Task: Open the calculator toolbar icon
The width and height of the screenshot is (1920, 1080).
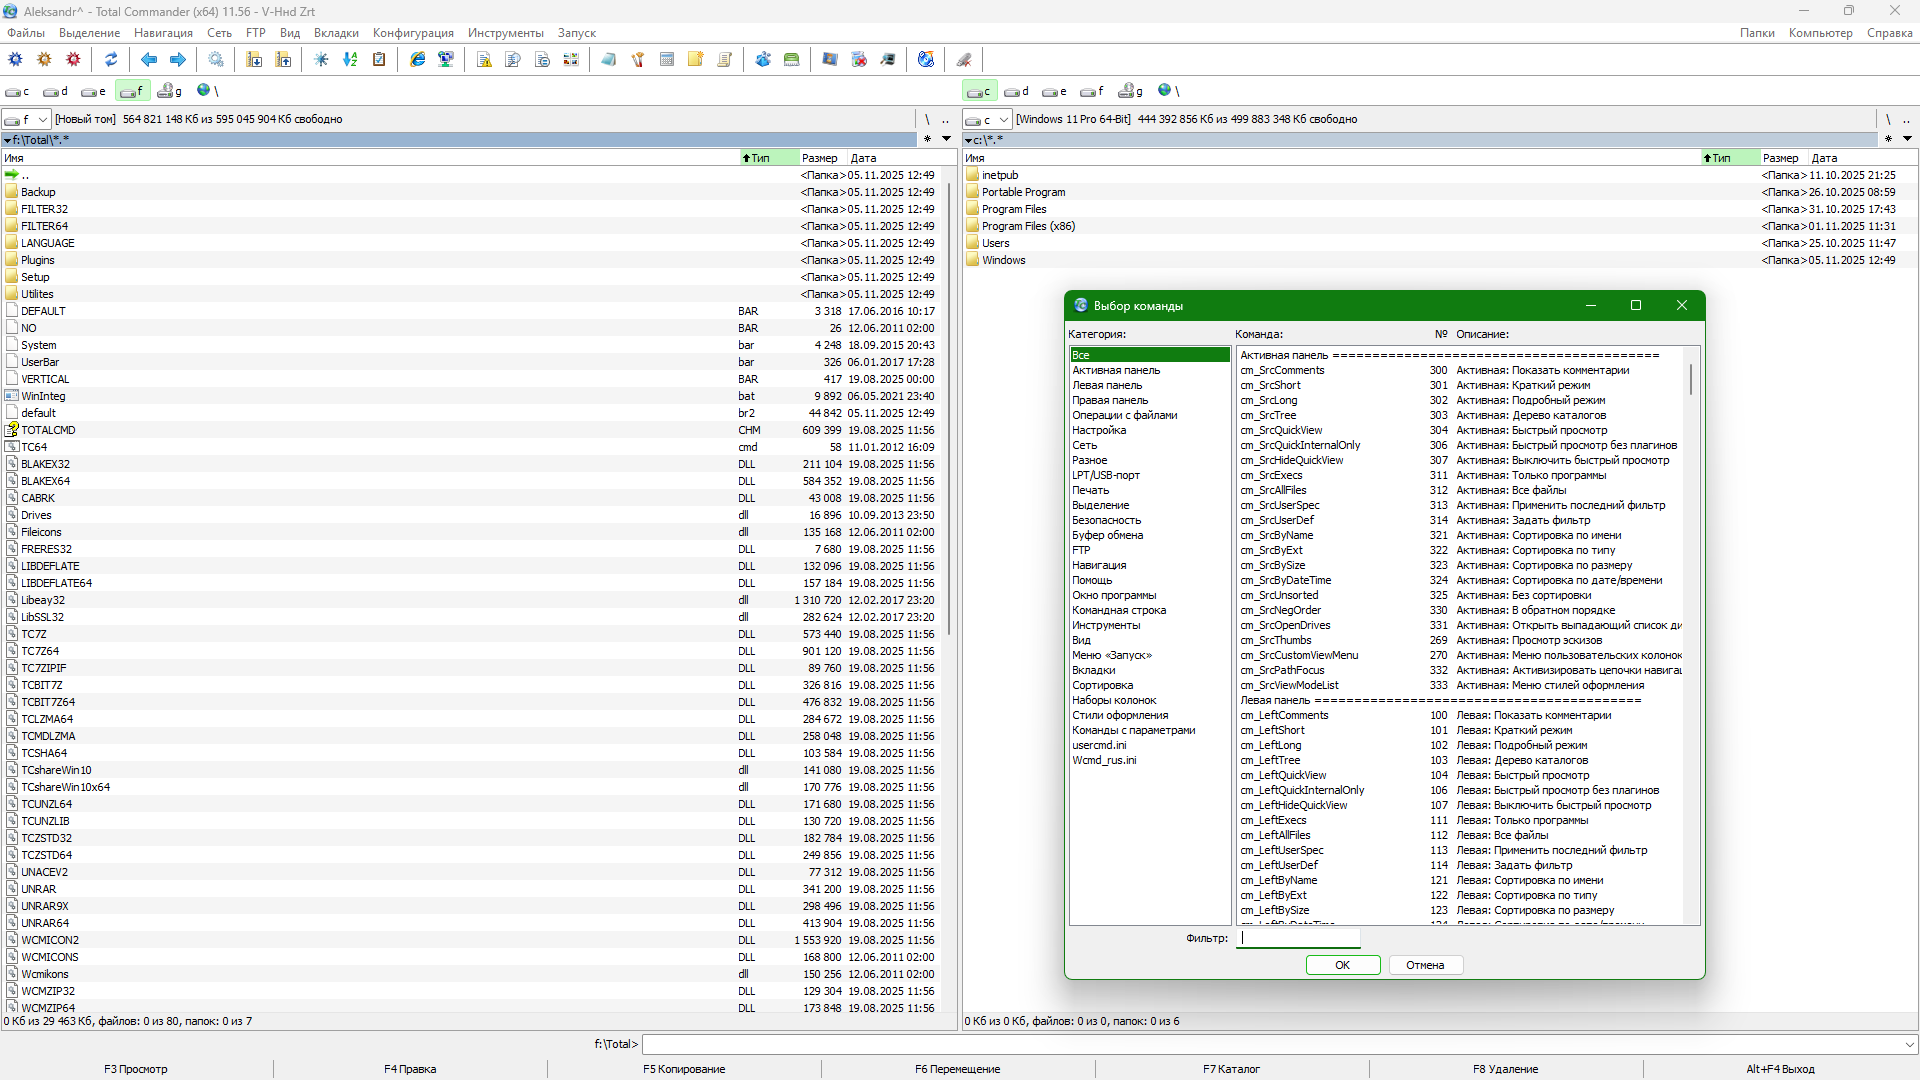Action: [667, 60]
